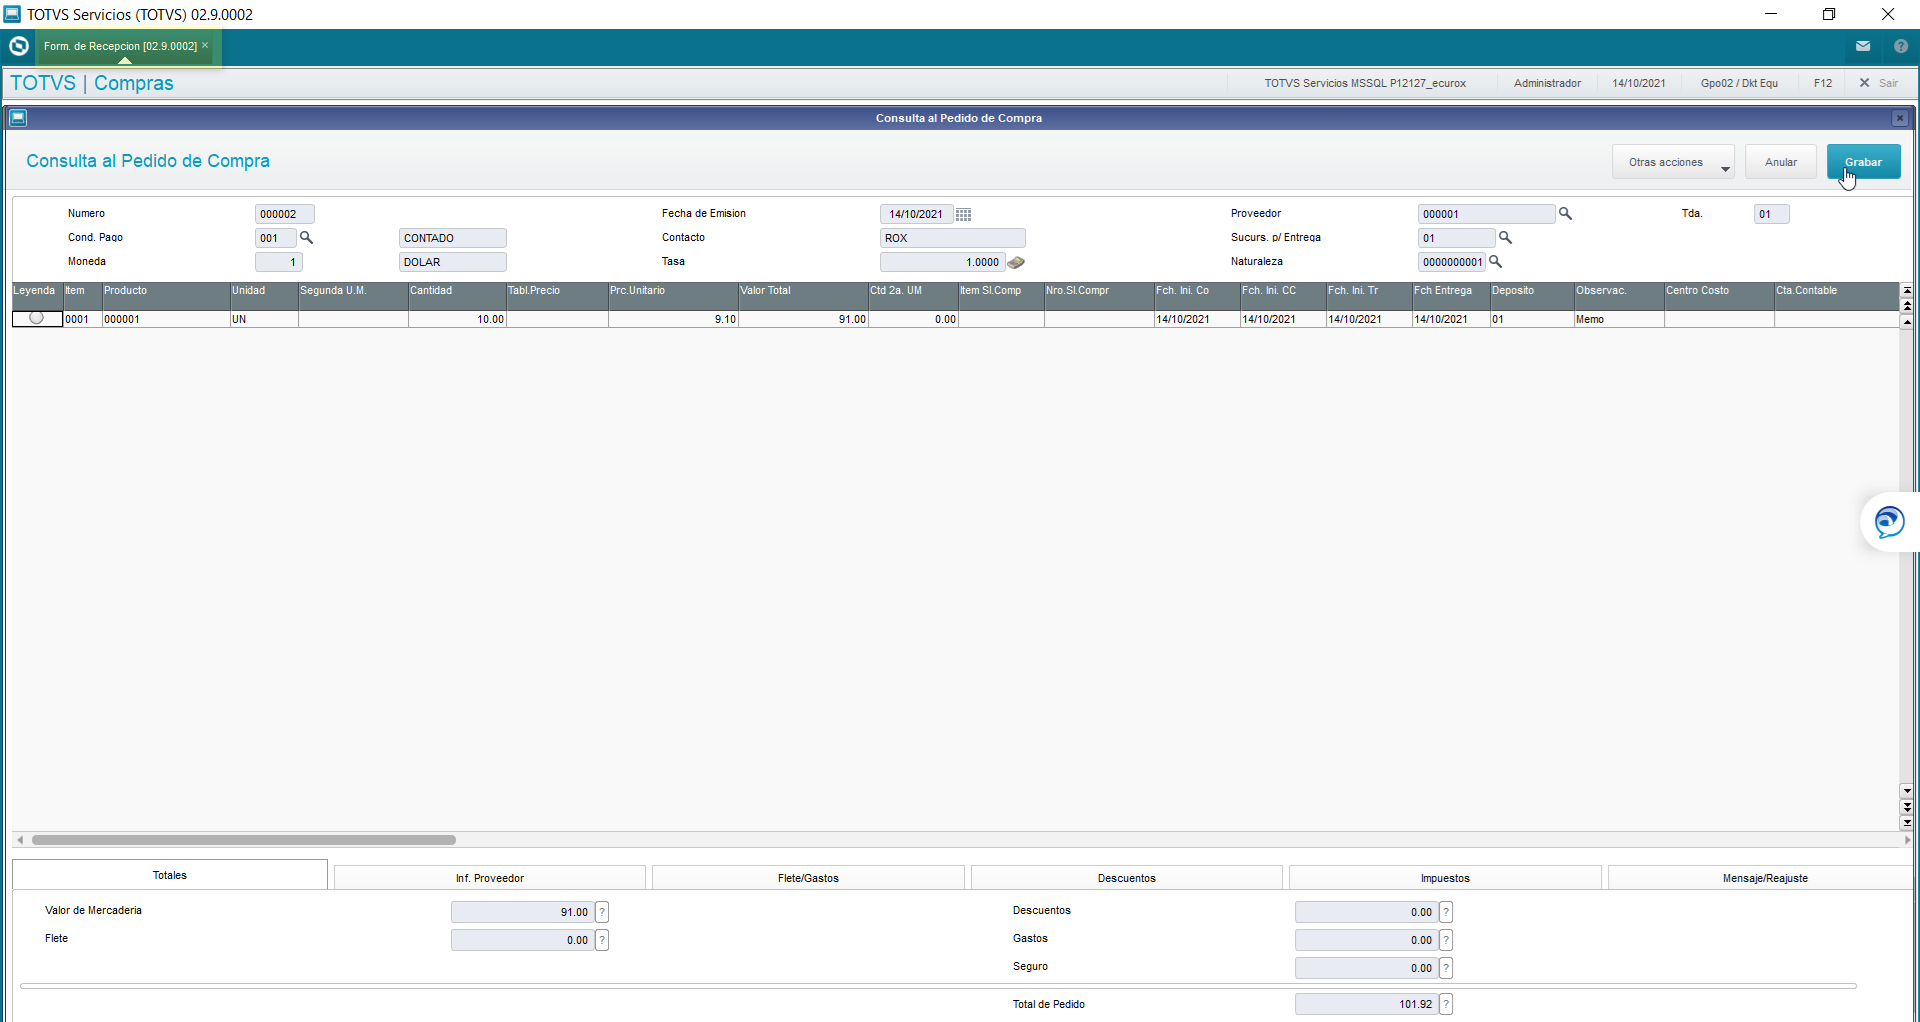Open the Descuentos tab
Image resolution: width=1920 pixels, height=1022 pixels.
tap(1127, 878)
